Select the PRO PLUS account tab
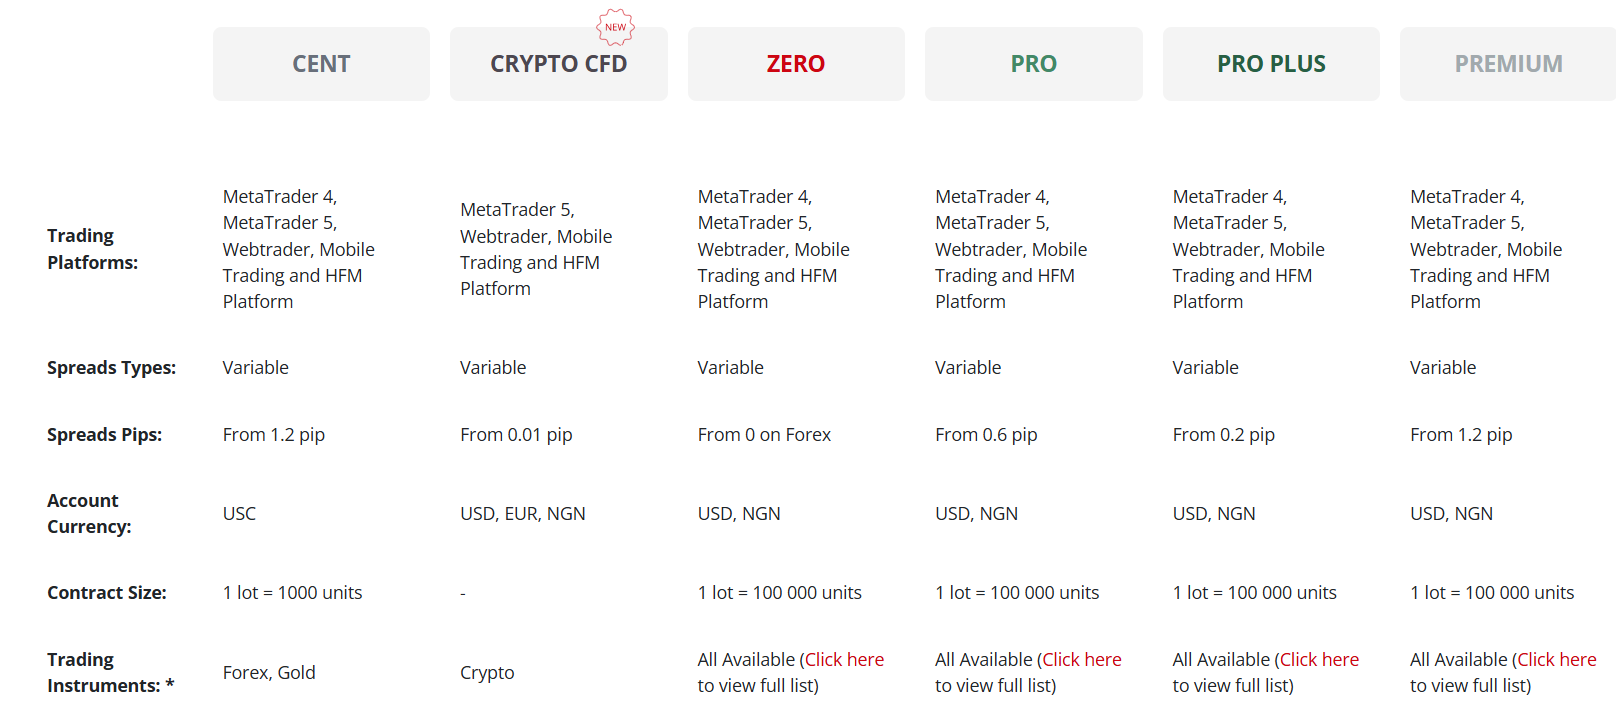The width and height of the screenshot is (1616, 704). [x=1271, y=64]
